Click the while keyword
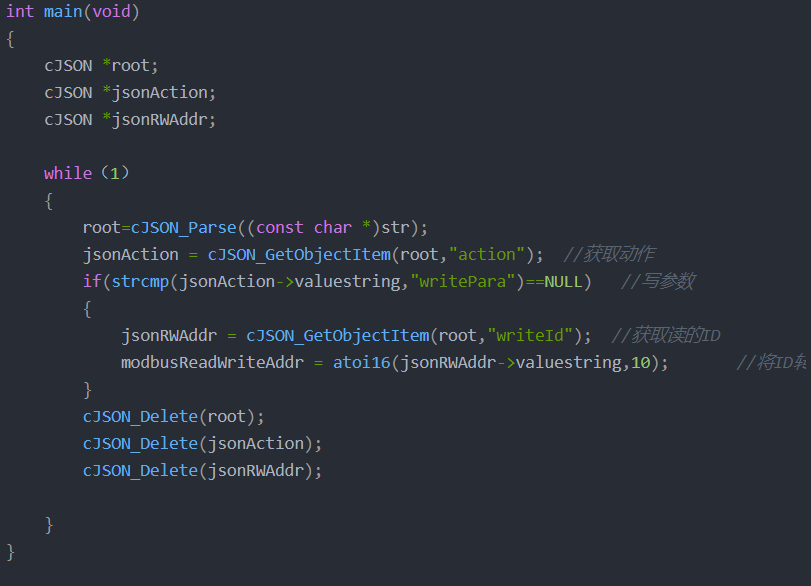 tap(67, 173)
